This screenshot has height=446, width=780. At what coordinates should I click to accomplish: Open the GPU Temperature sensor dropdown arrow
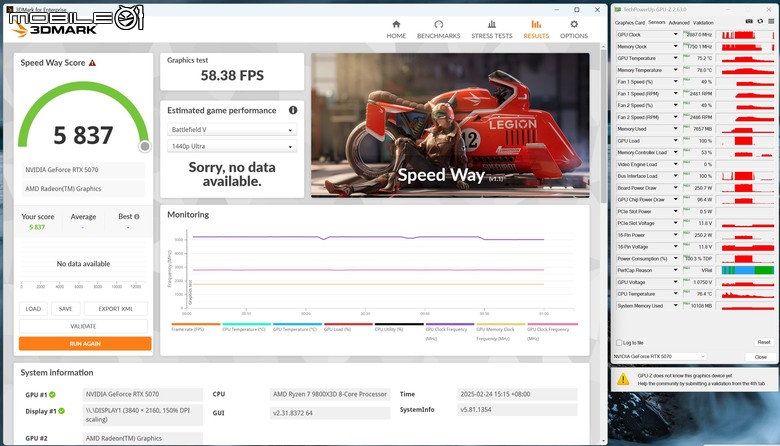coord(676,58)
